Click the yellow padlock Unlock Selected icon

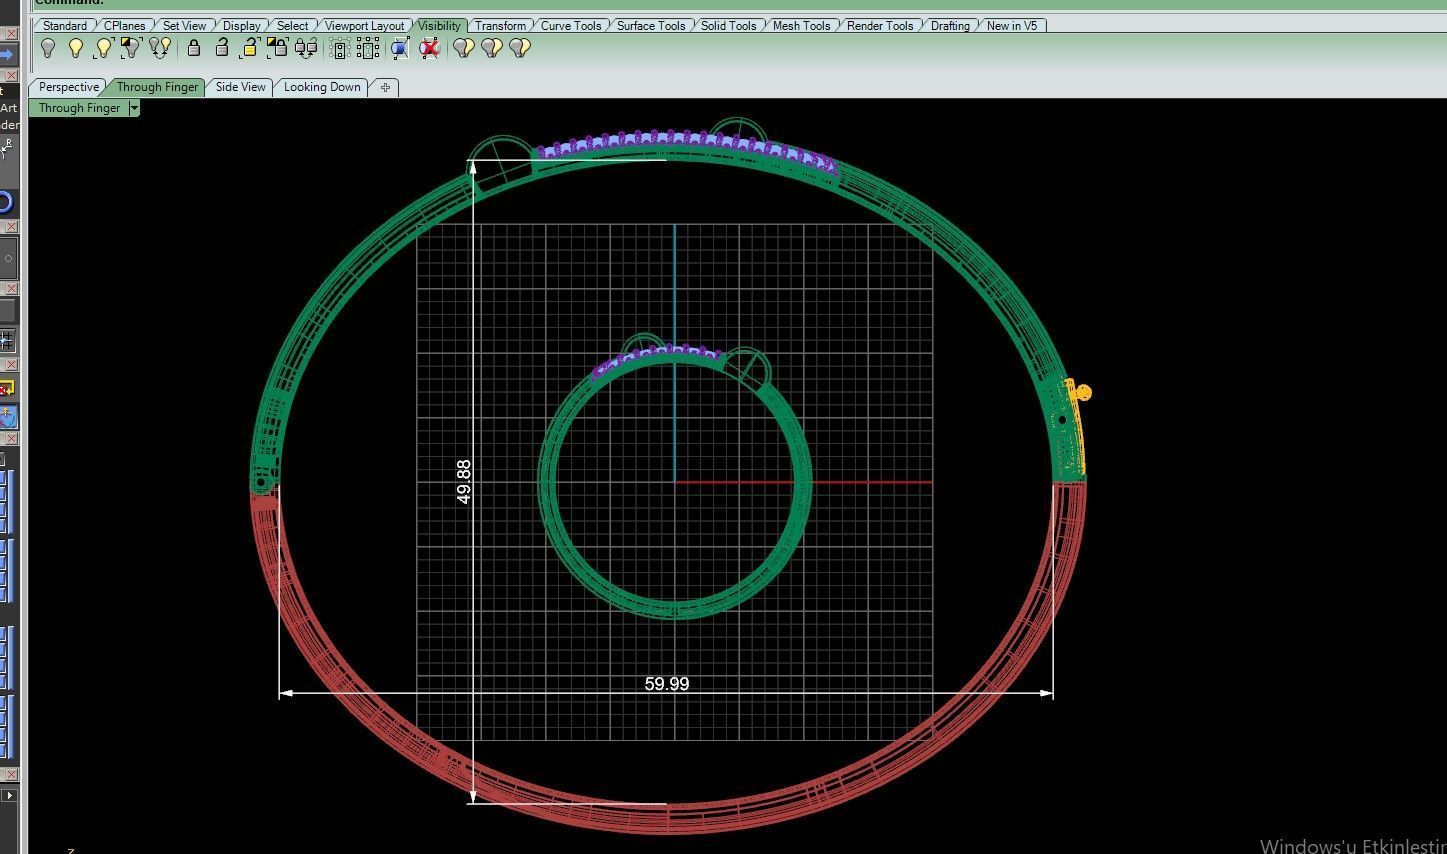pyautogui.click(x=250, y=48)
